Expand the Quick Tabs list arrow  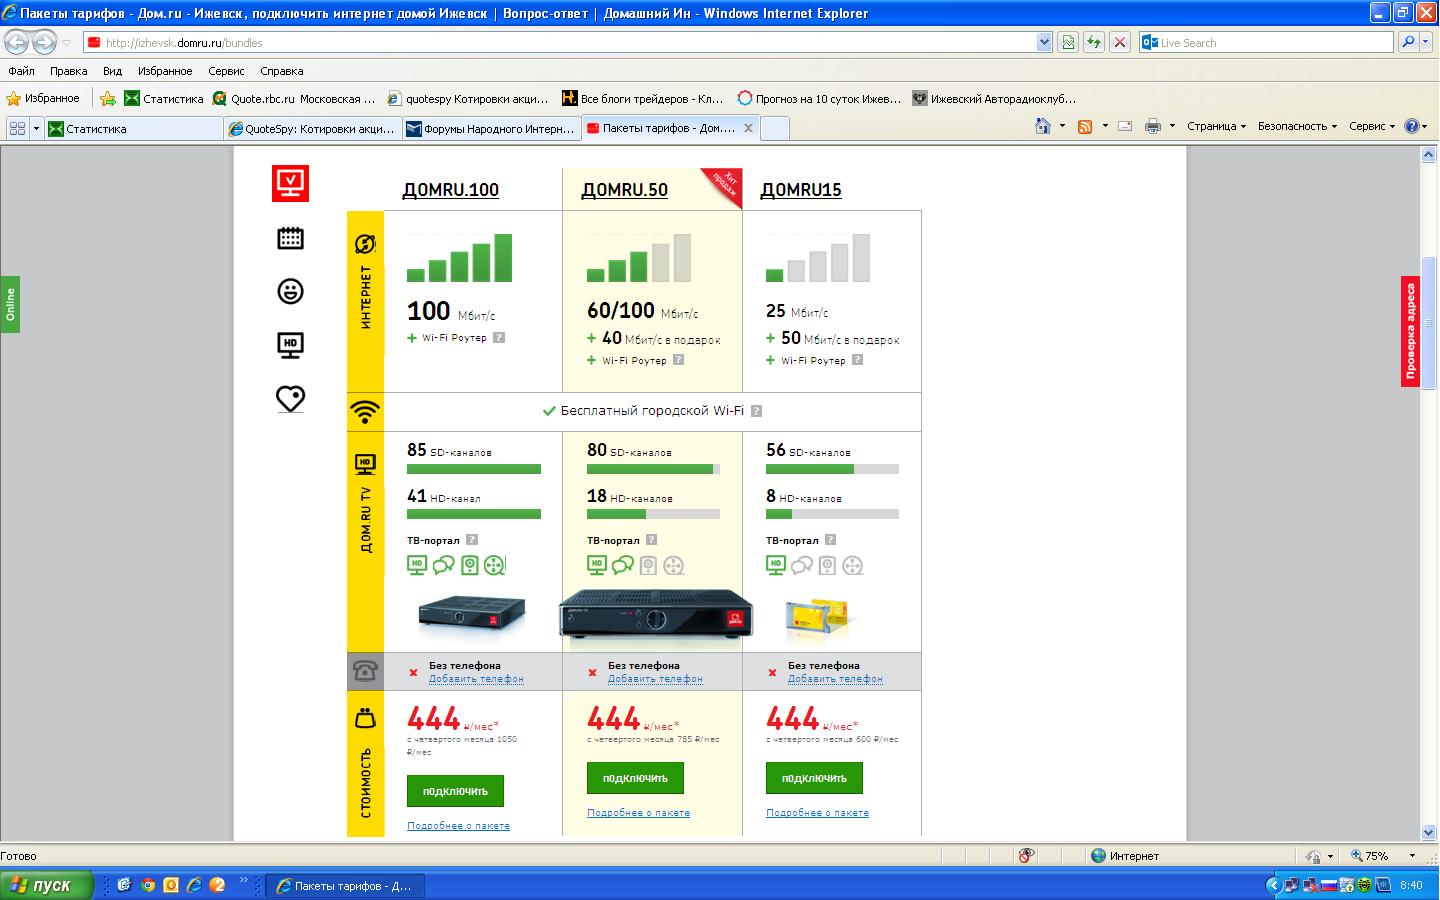point(37,128)
